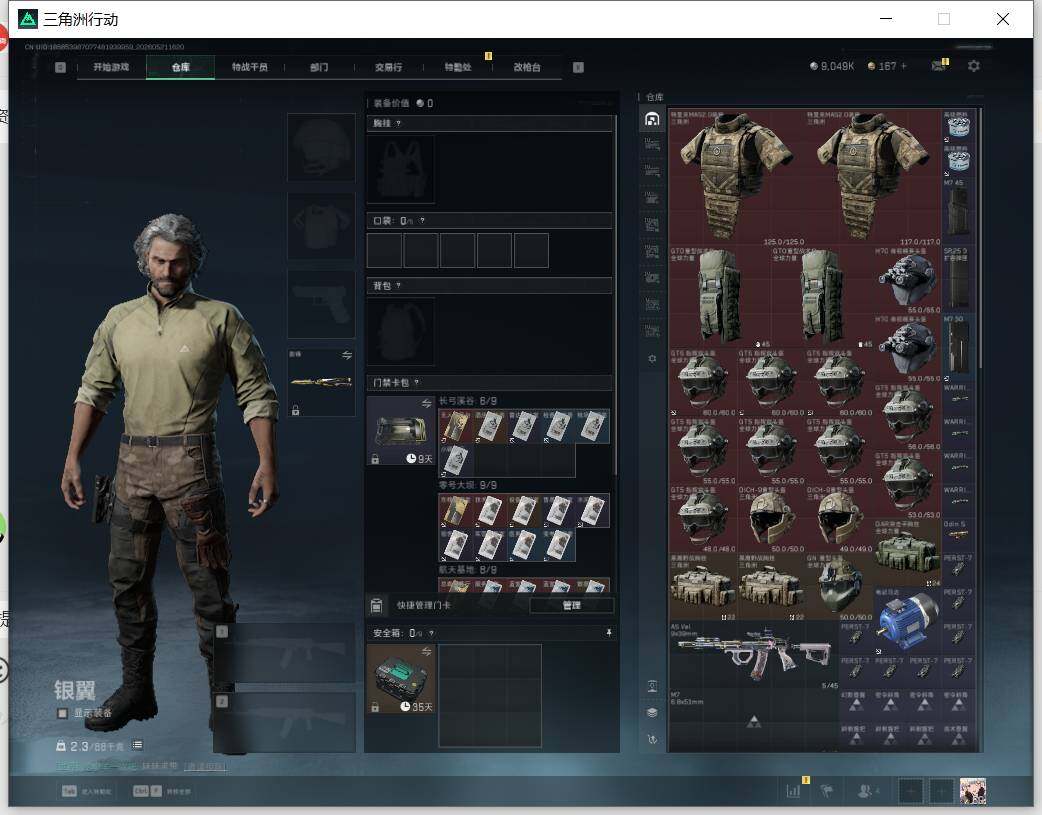
Task: Show help for 胸挂 section
Action: 398,124
